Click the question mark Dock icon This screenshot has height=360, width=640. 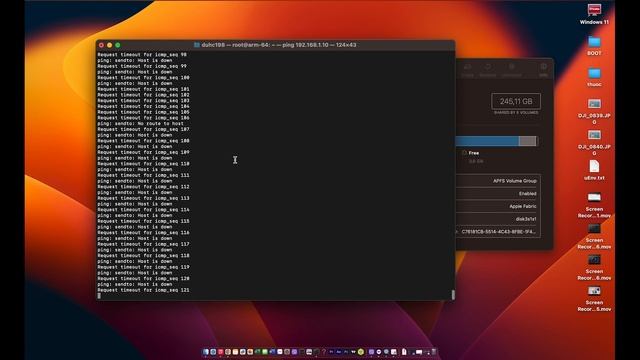coord(324,351)
